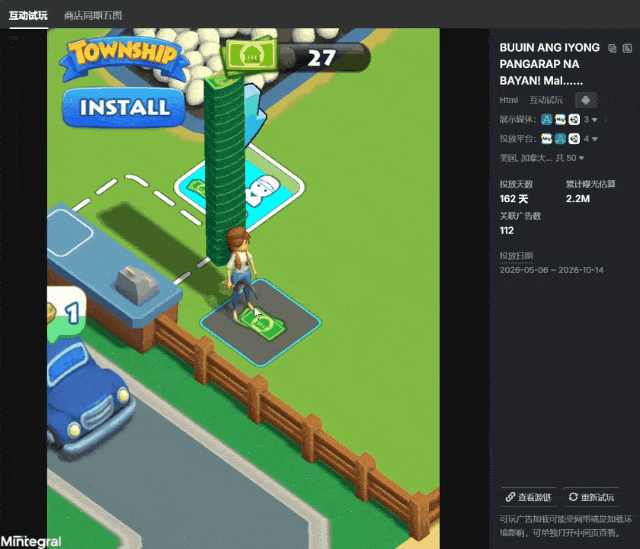
Task: Open the 商店同期五图 tab
Action: coord(93,16)
